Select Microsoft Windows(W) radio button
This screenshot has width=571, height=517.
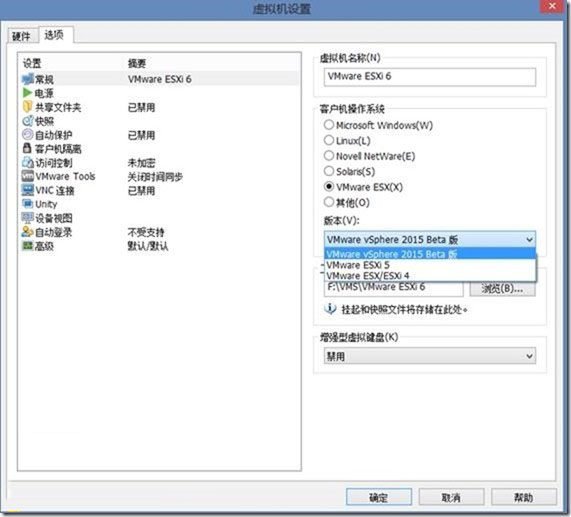point(329,125)
